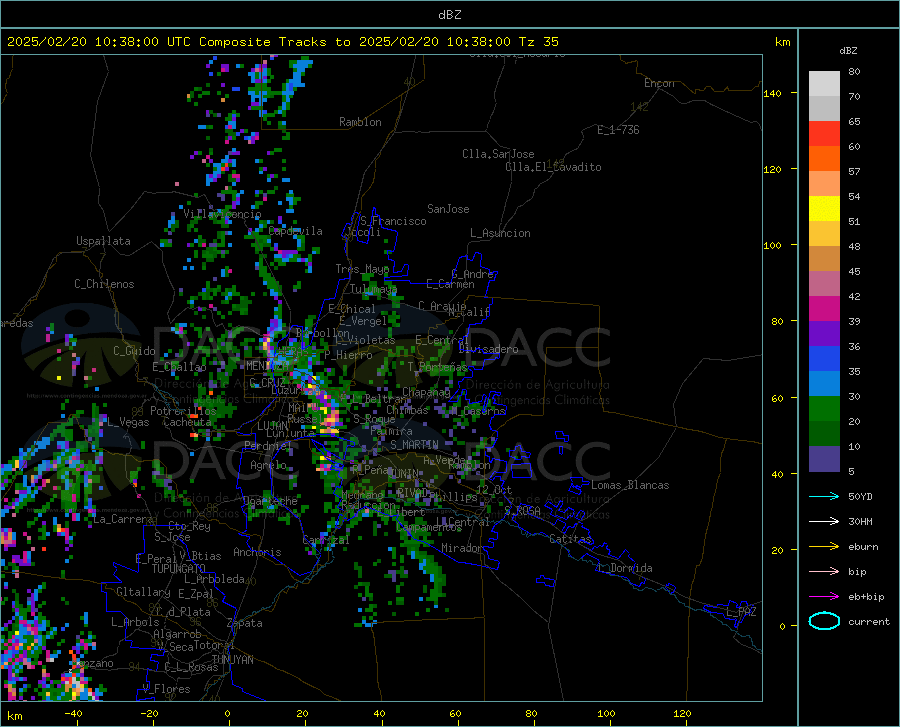This screenshot has height=727, width=900.
Task: Select the magenta 39-42 dBZ swatch
Action: tap(824, 309)
